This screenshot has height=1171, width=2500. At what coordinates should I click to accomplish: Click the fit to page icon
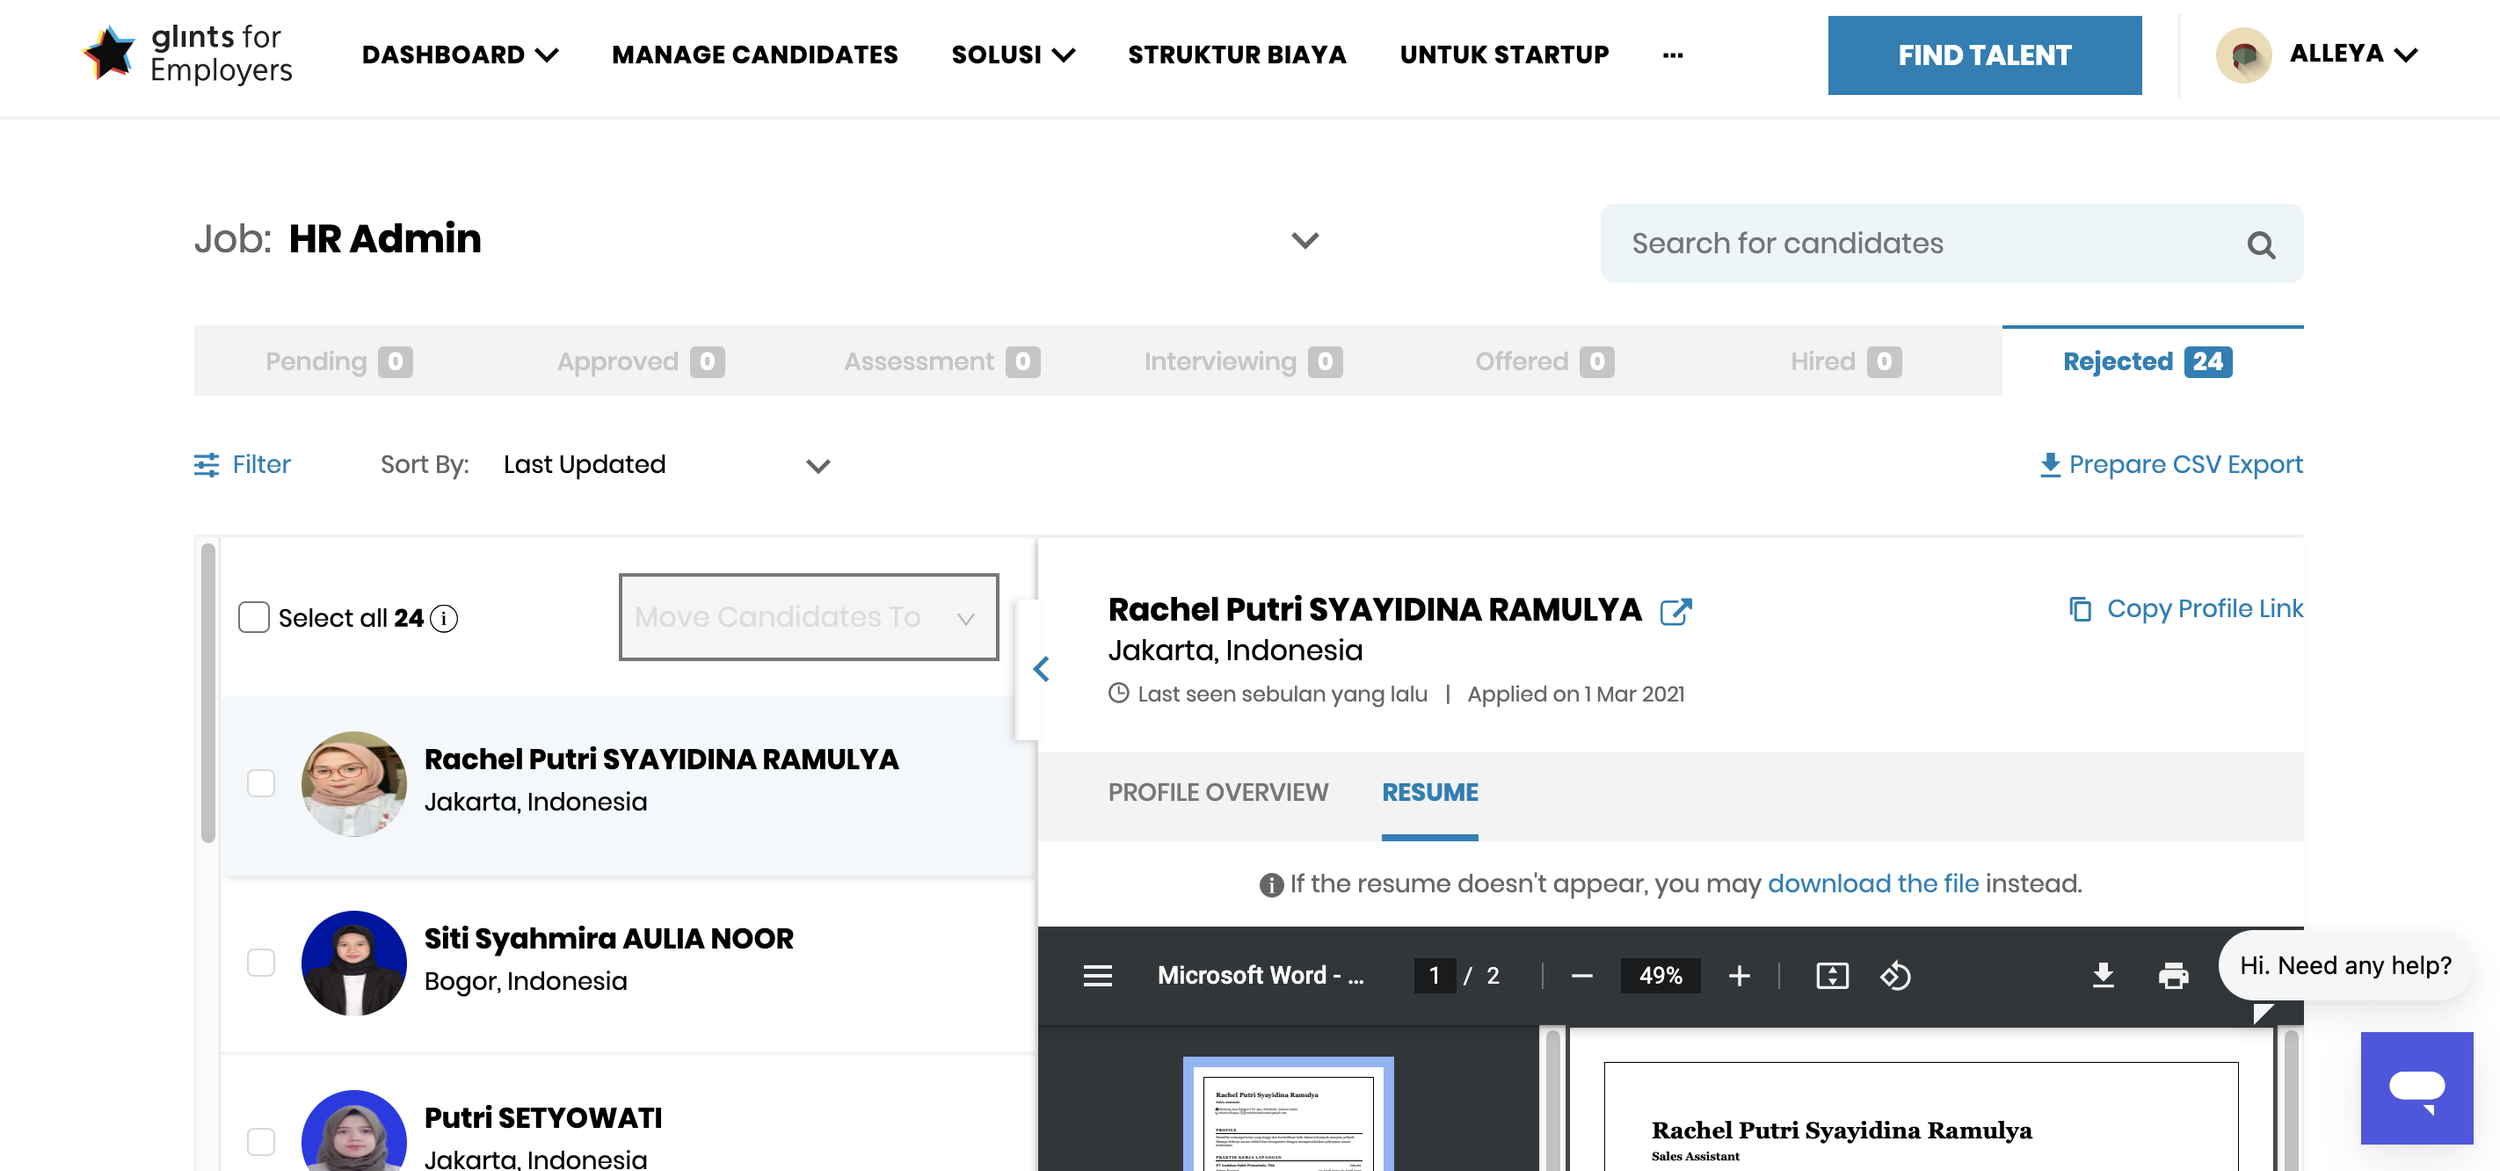tap(1831, 975)
